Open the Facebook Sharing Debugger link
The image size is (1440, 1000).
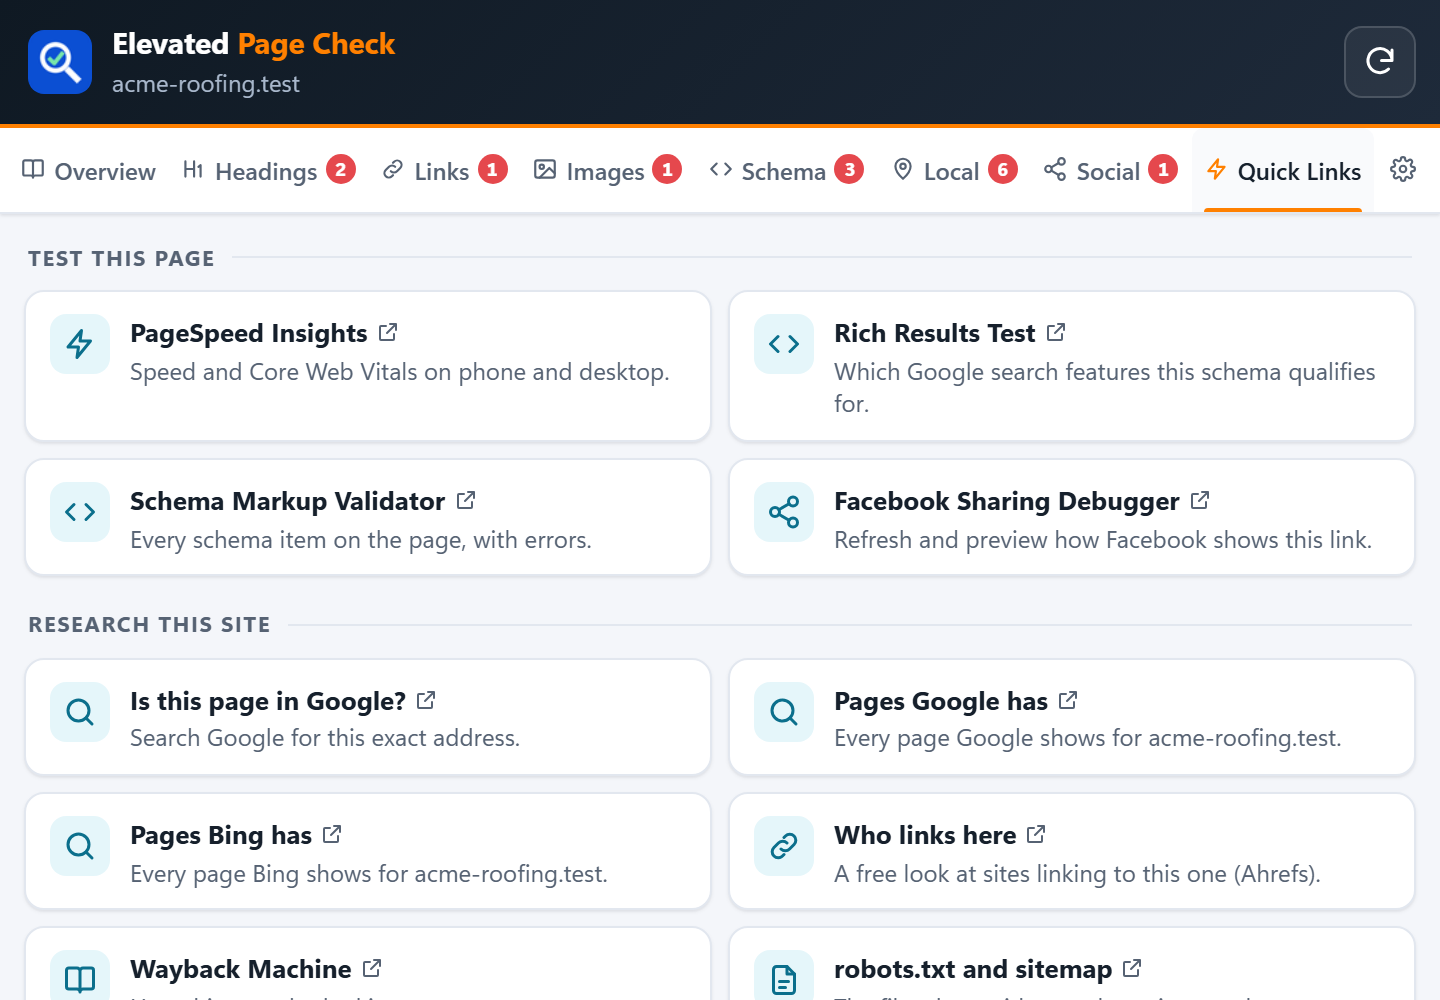tap(1072, 517)
